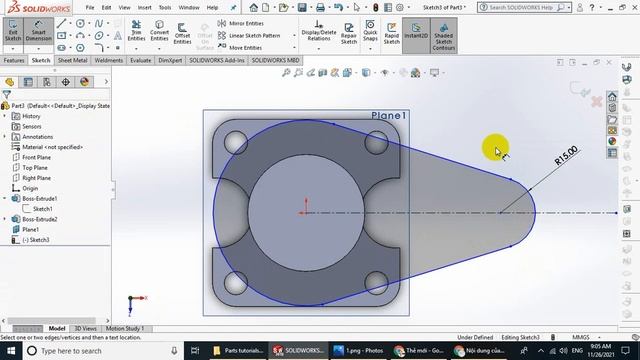Click Mirror Entities in the ribbon
640x360 pixels.
(241, 23)
